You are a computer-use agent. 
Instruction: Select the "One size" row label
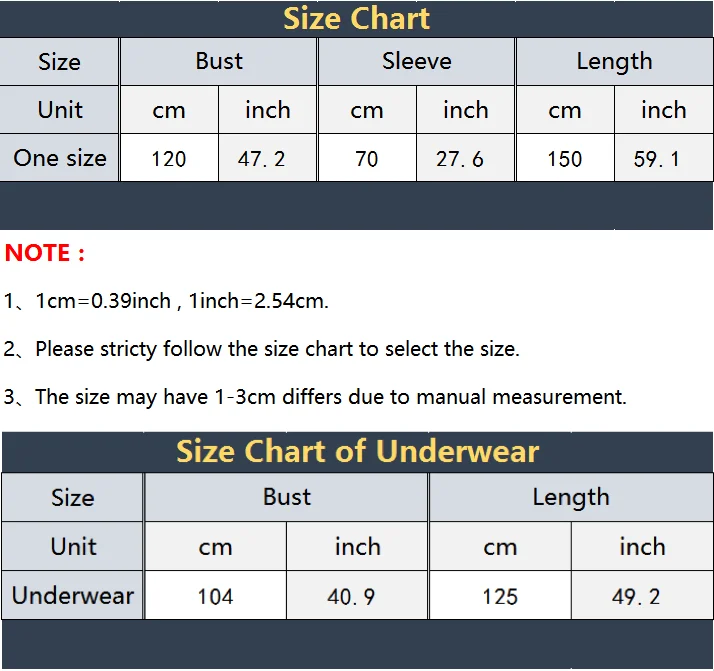(60, 157)
